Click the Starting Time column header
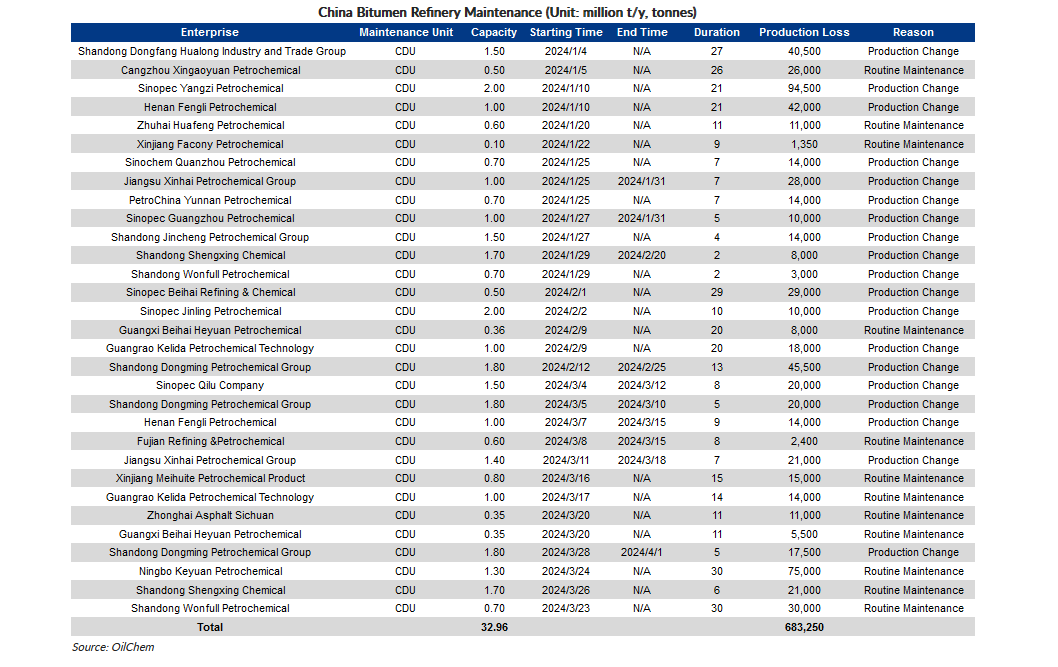Image resolution: width=1058 pixels, height=667 pixels. 566,32
